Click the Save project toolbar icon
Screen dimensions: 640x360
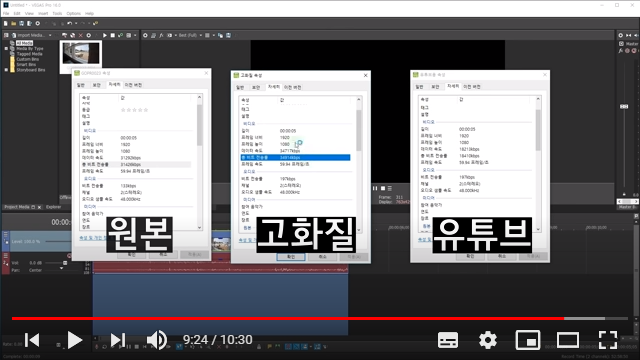(x=21, y=24)
